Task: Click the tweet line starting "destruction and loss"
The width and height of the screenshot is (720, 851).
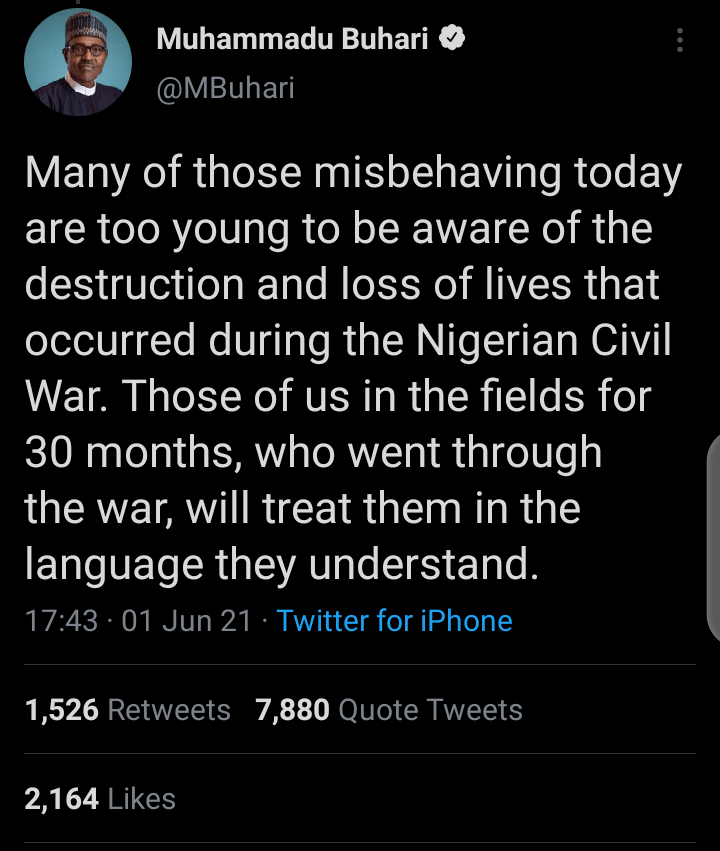Action: coord(341,285)
